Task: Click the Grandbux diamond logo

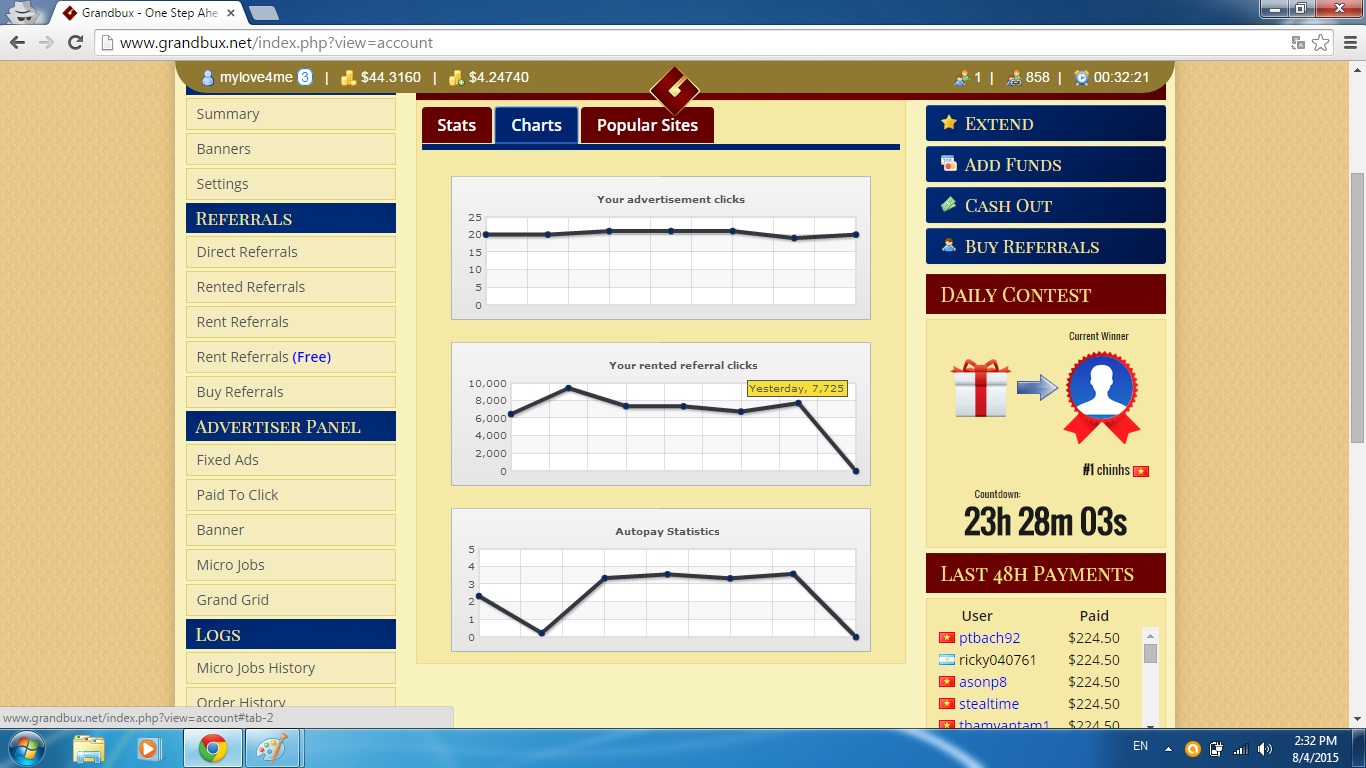Action: coord(674,91)
